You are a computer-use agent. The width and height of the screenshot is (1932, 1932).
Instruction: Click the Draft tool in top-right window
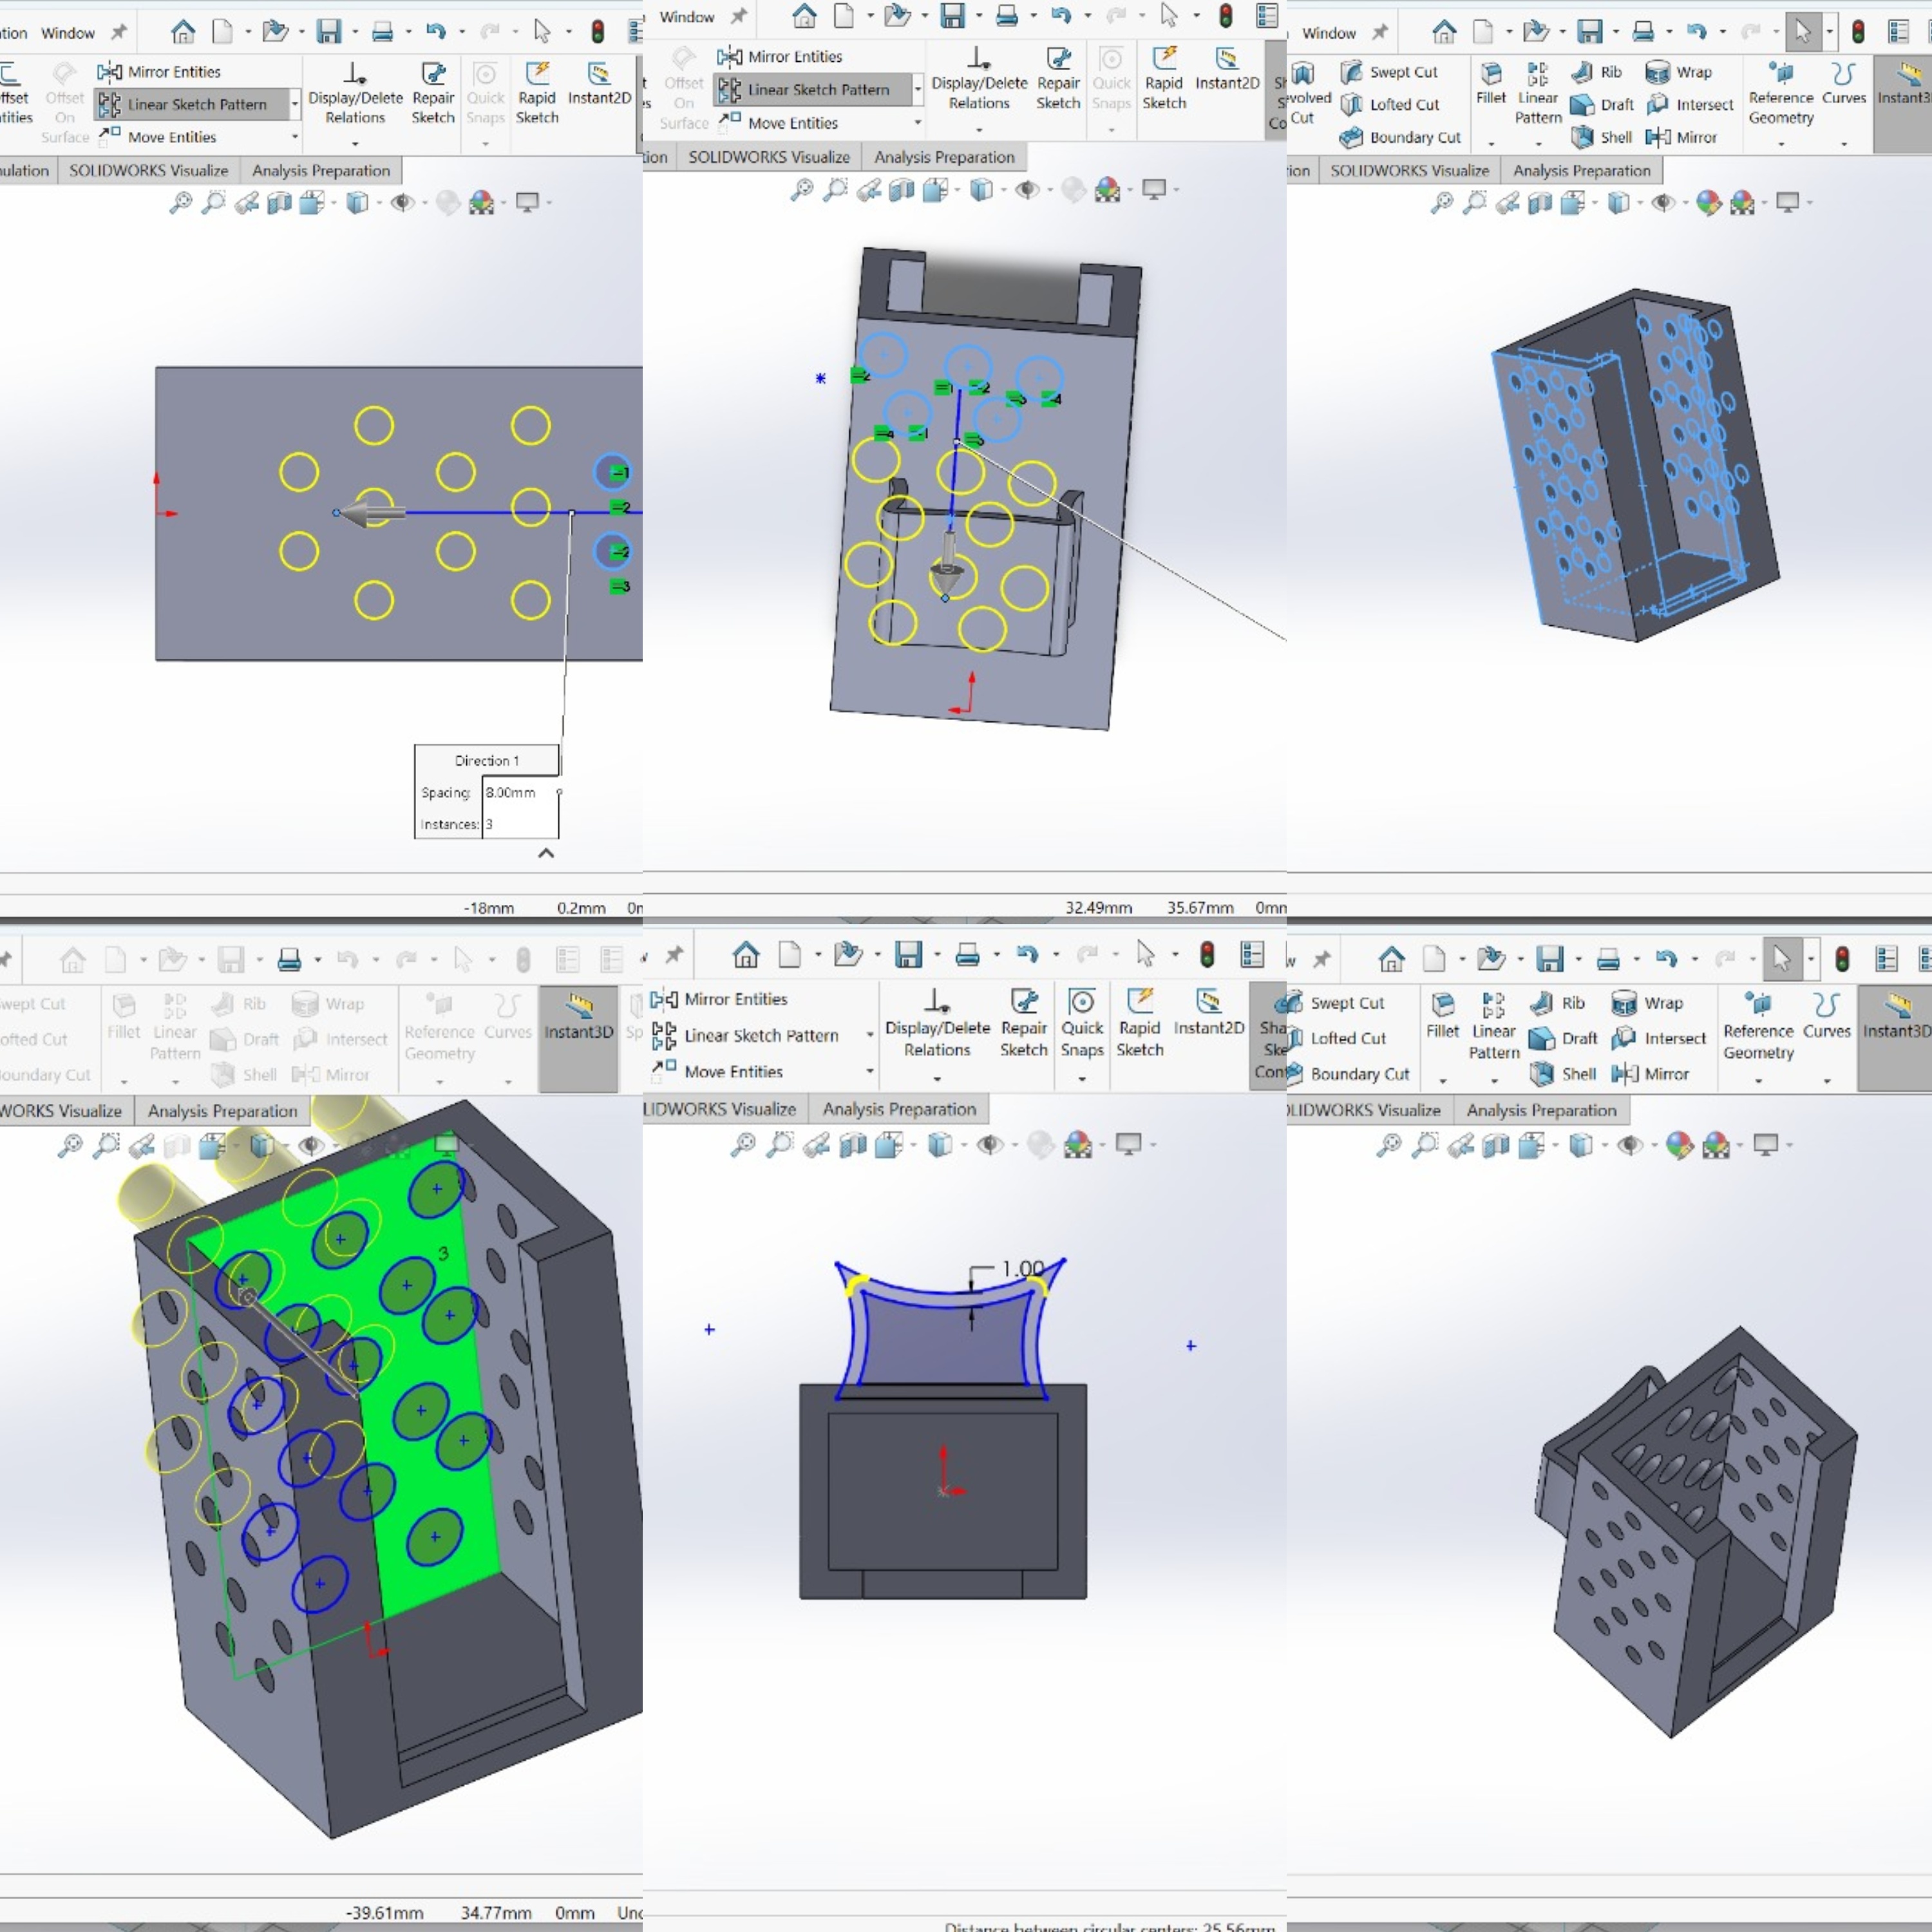(1602, 104)
